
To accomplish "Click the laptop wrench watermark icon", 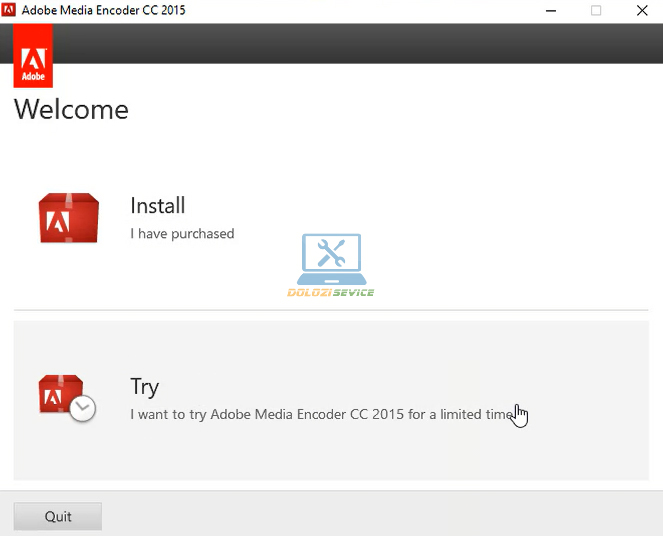I will (330, 258).
